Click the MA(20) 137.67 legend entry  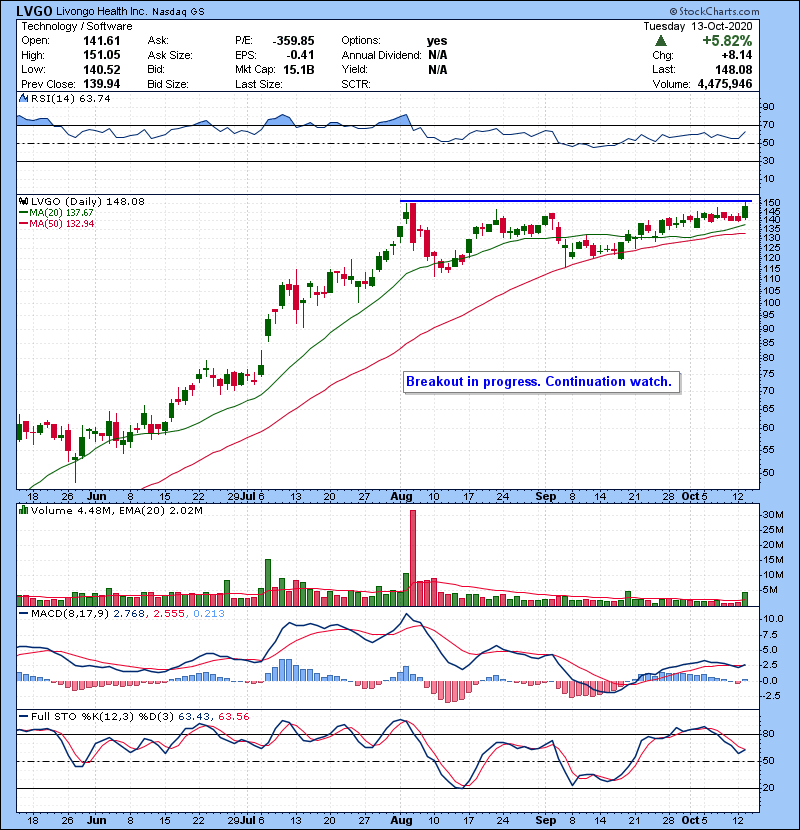click(56, 213)
